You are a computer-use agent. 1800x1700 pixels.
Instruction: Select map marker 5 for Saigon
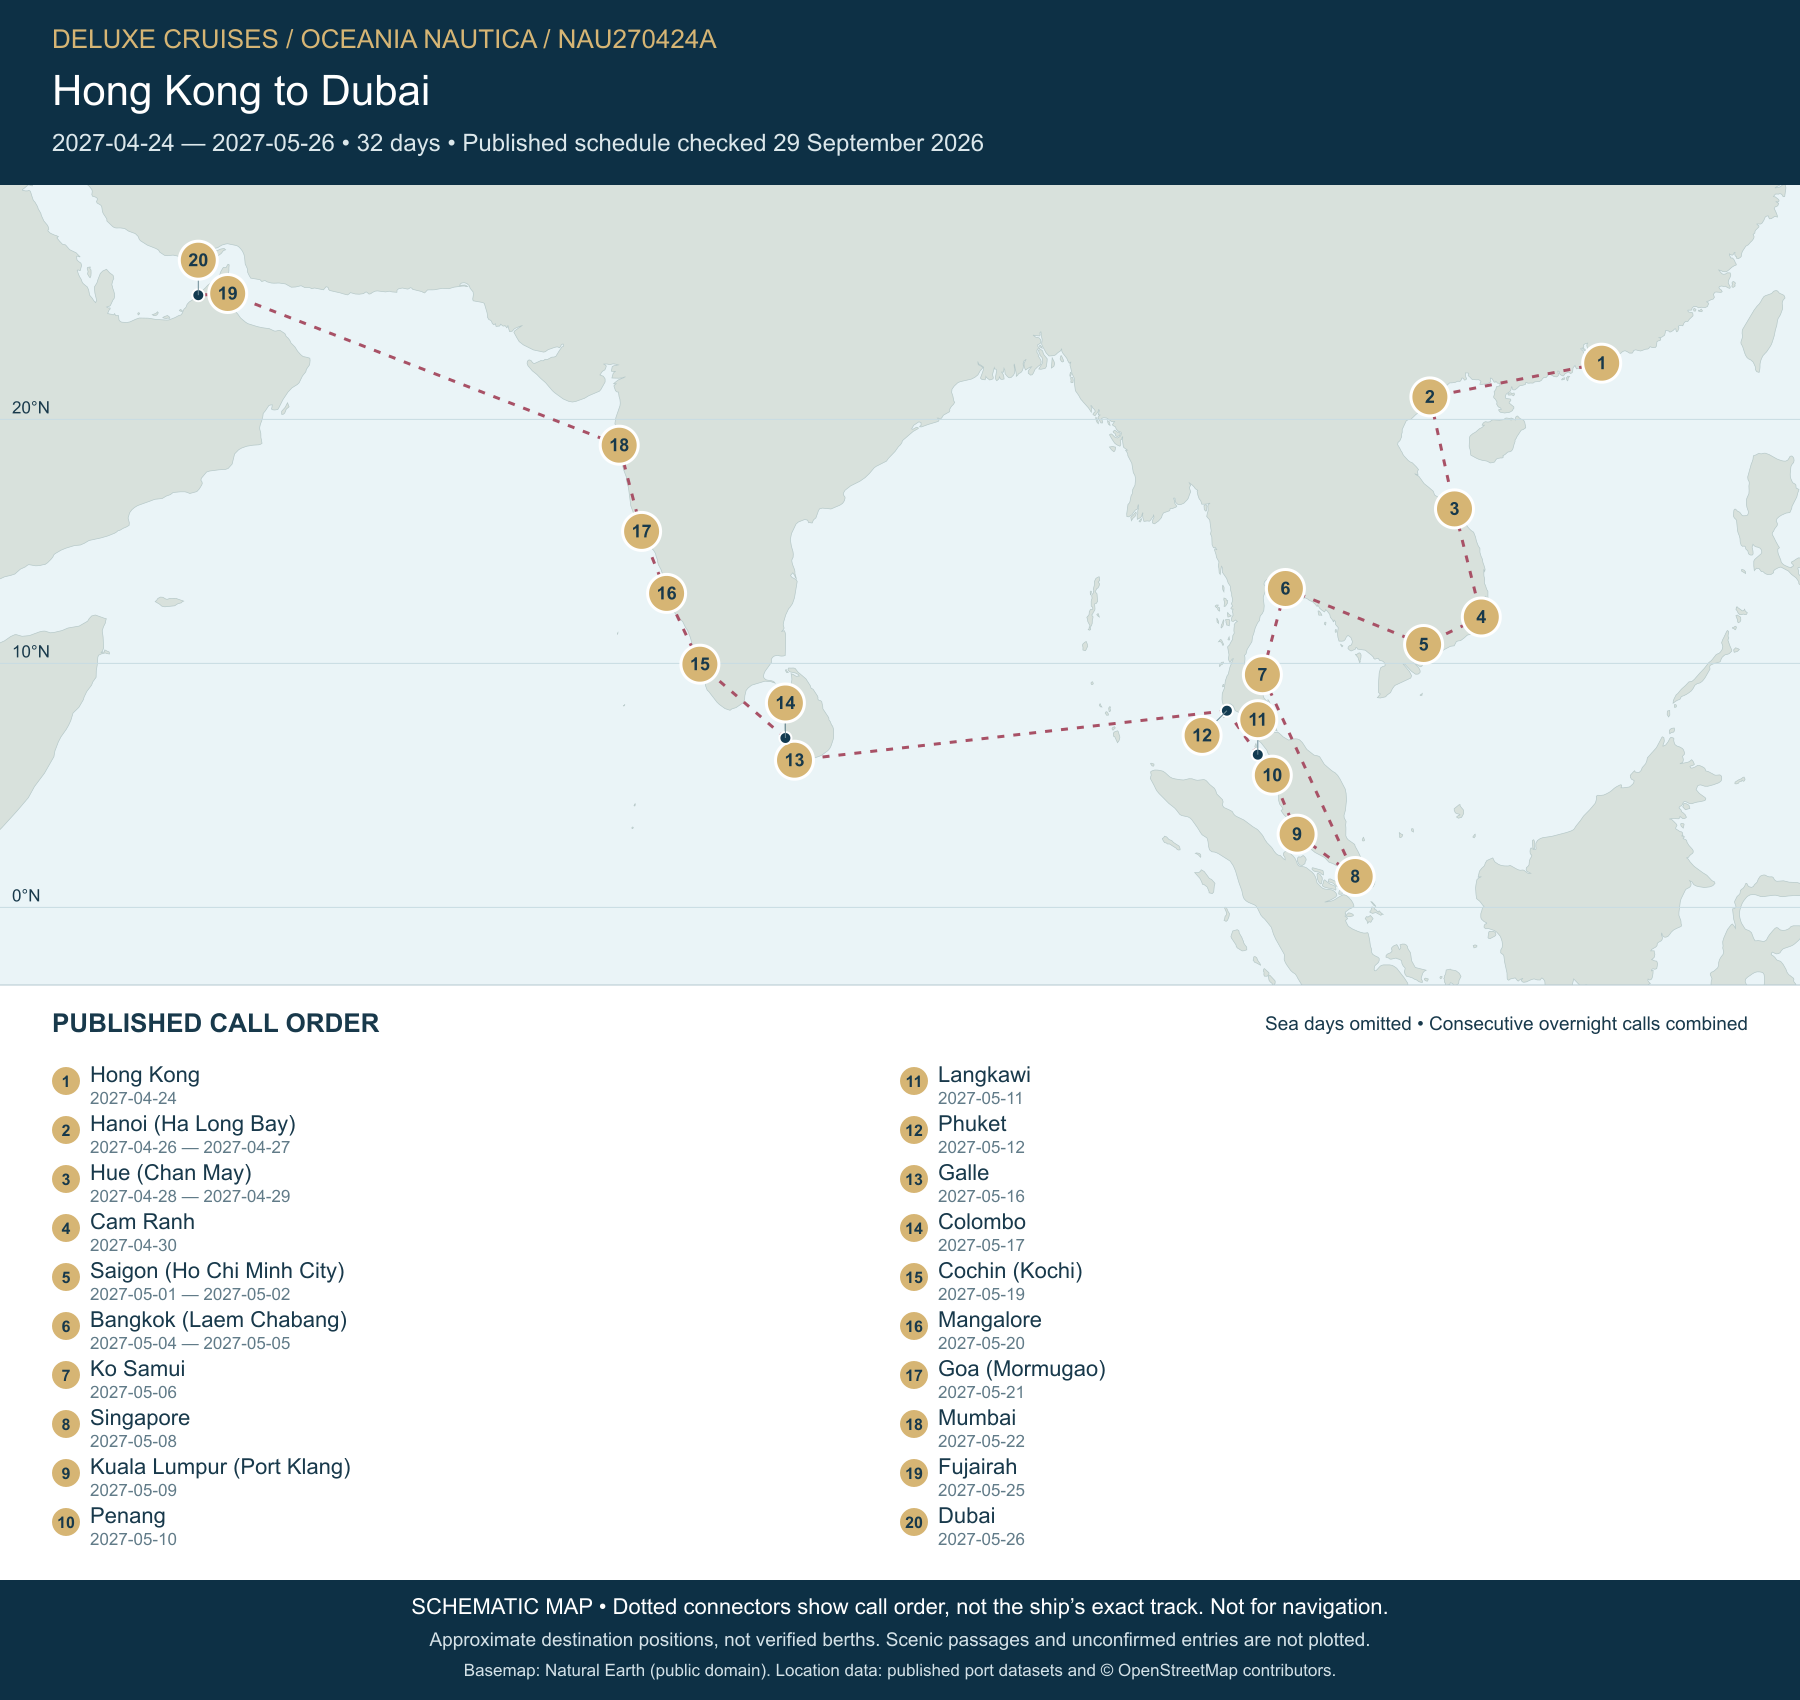(x=1423, y=645)
